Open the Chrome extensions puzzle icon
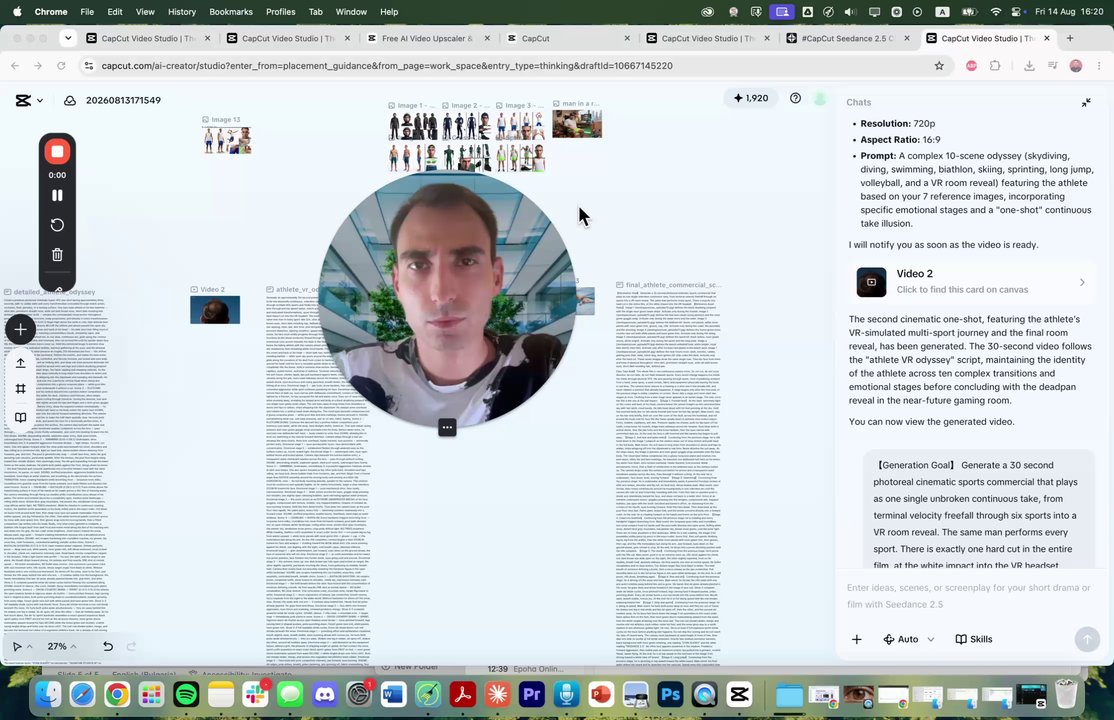The height and width of the screenshot is (720, 1114). pos(995,65)
